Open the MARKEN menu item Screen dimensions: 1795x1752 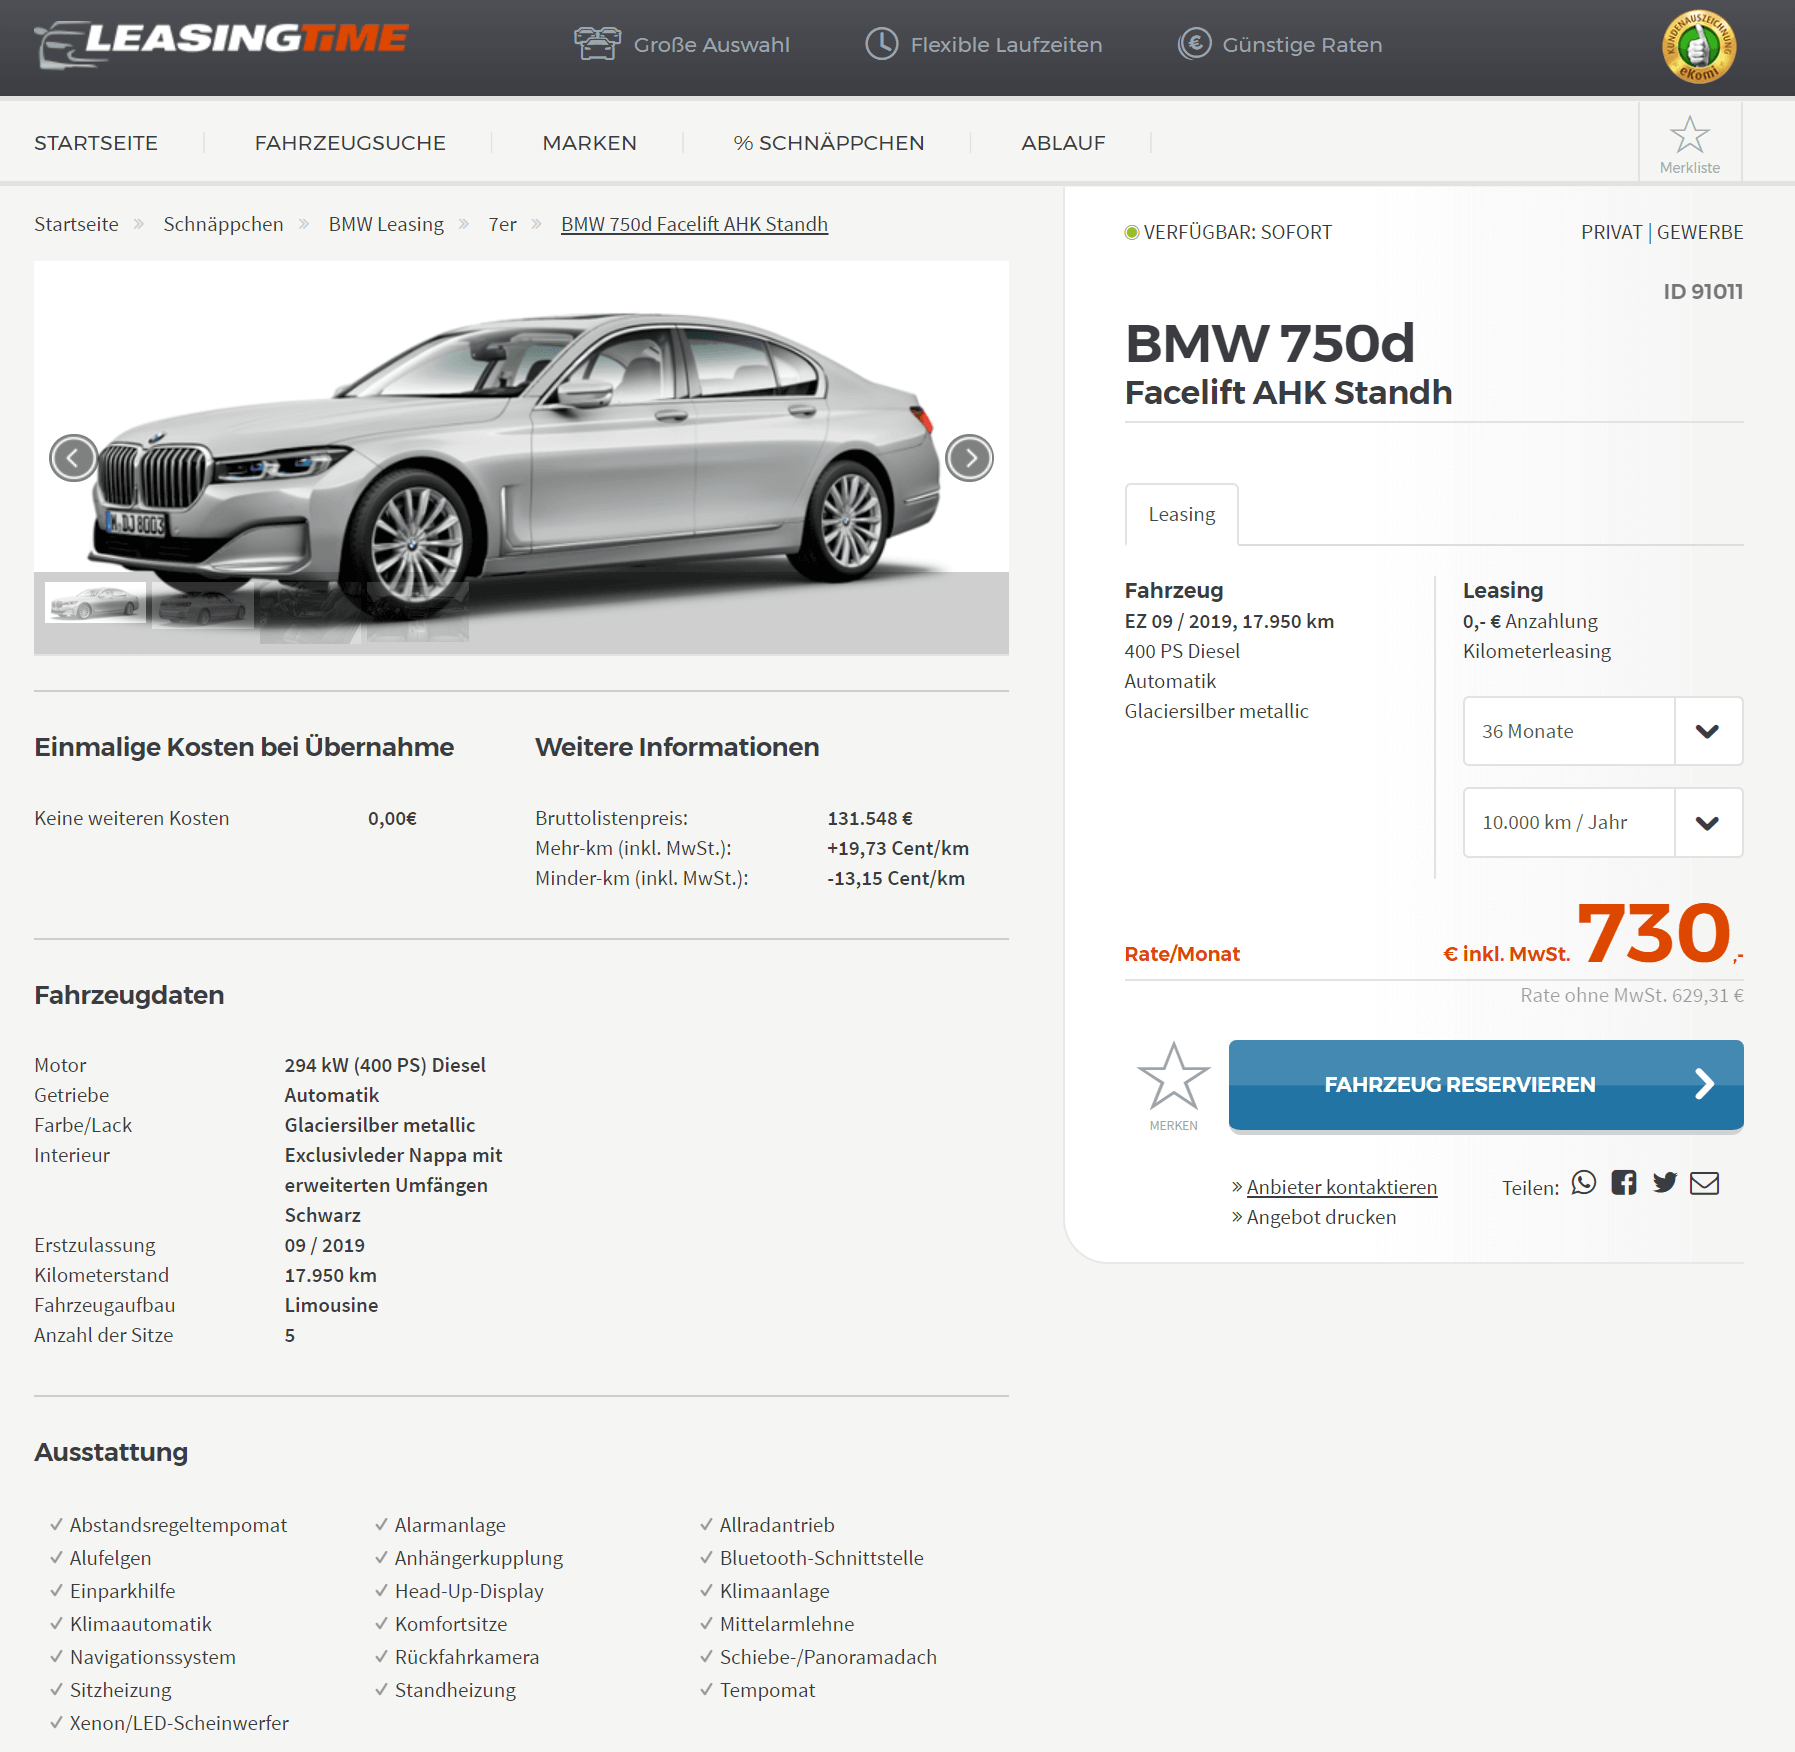click(590, 143)
